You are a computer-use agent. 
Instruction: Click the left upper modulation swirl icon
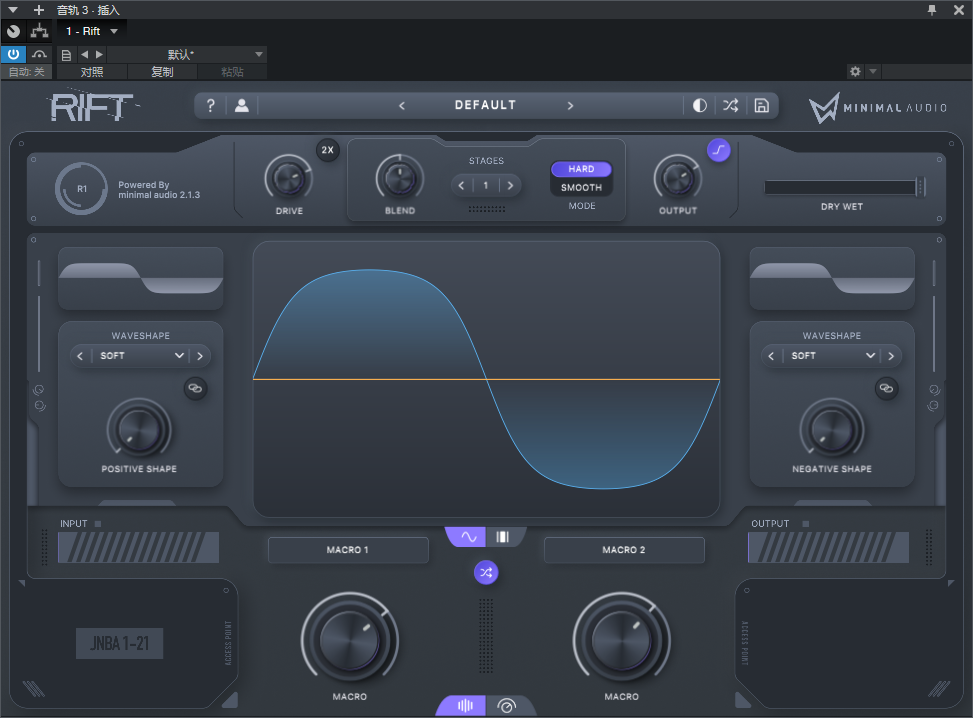click(x=38, y=390)
